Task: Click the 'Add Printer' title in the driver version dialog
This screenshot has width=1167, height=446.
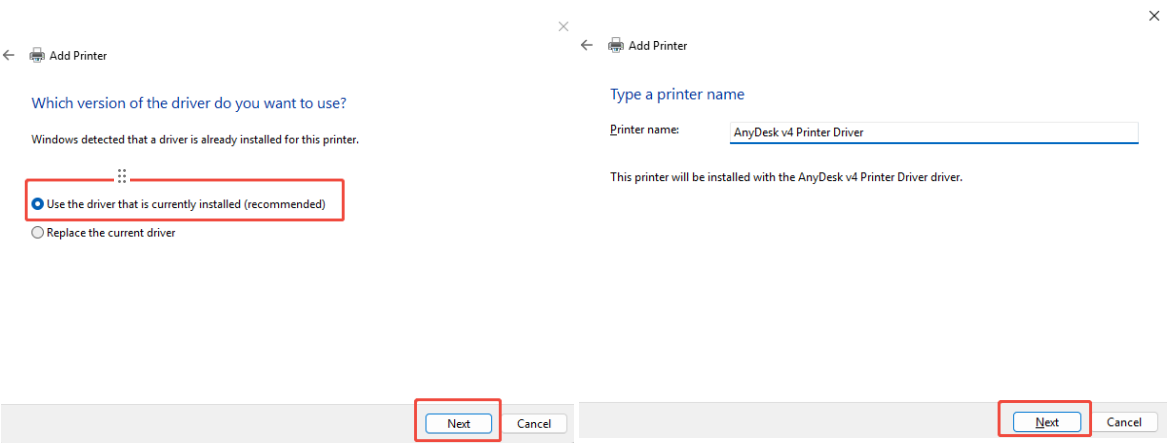Action: pos(78,56)
